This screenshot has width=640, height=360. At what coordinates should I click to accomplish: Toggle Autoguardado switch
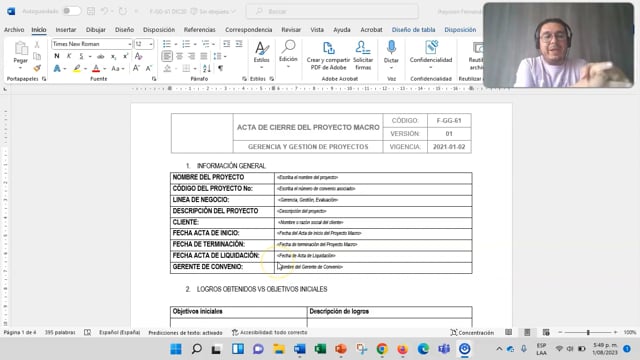[71, 11]
